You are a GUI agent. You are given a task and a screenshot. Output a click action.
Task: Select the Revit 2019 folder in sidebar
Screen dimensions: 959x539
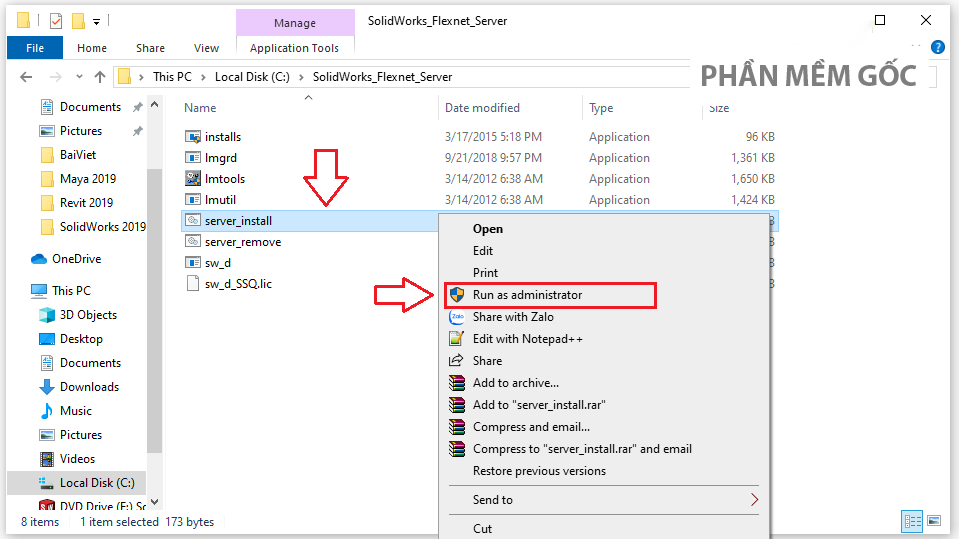(86, 203)
